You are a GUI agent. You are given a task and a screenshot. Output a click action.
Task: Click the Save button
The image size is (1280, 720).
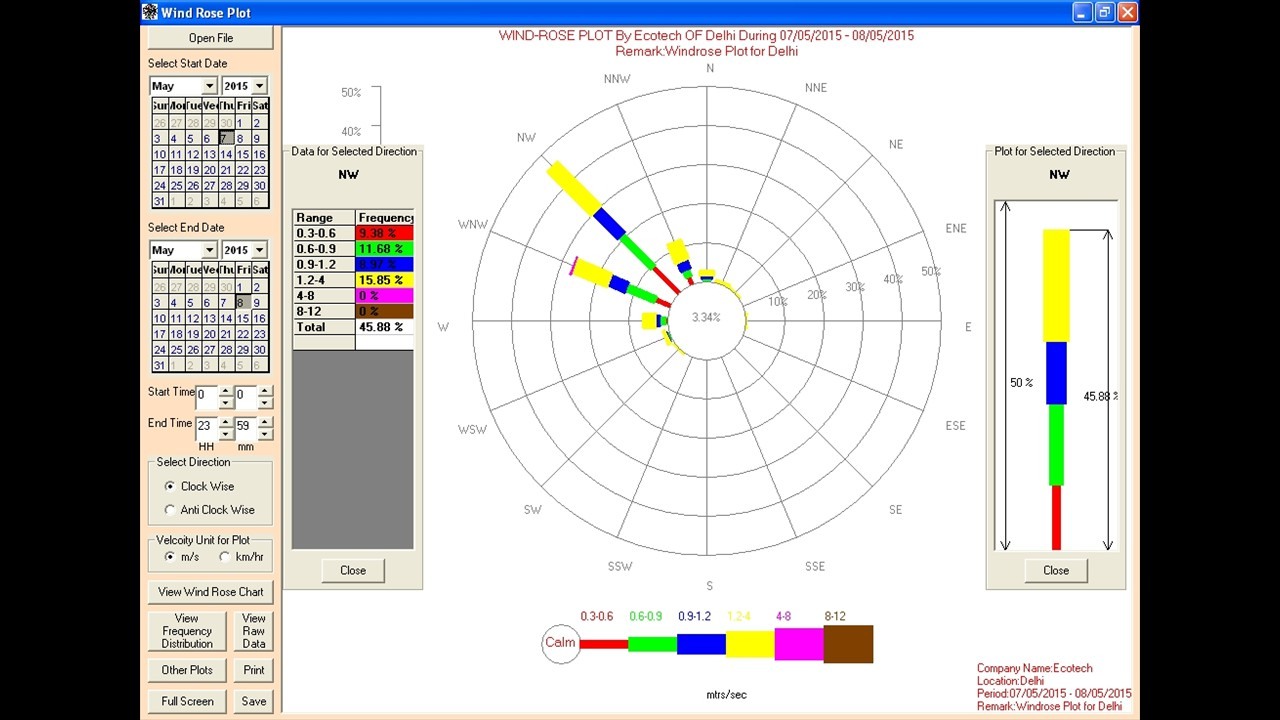(254, 701)
